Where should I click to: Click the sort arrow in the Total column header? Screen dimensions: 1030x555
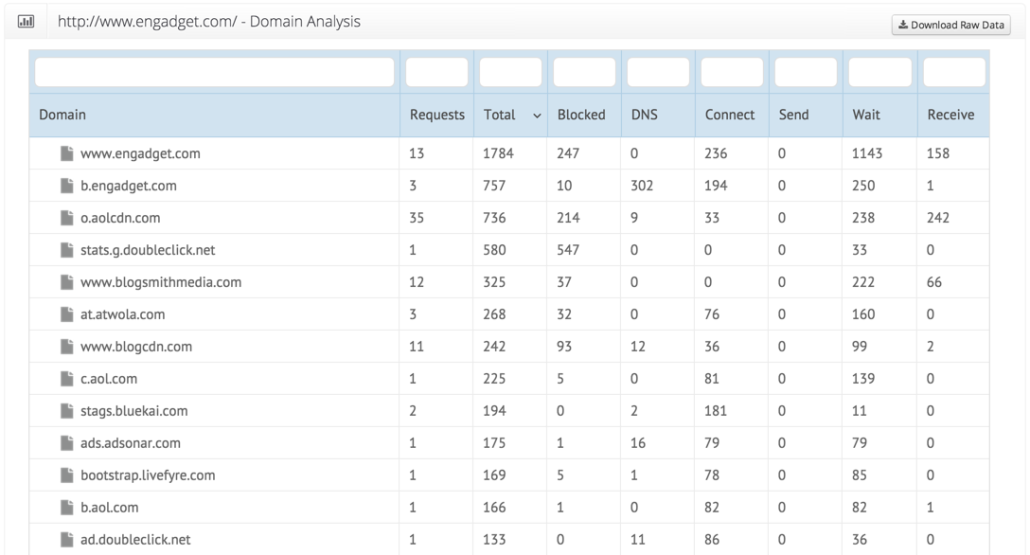coord(537,116)
